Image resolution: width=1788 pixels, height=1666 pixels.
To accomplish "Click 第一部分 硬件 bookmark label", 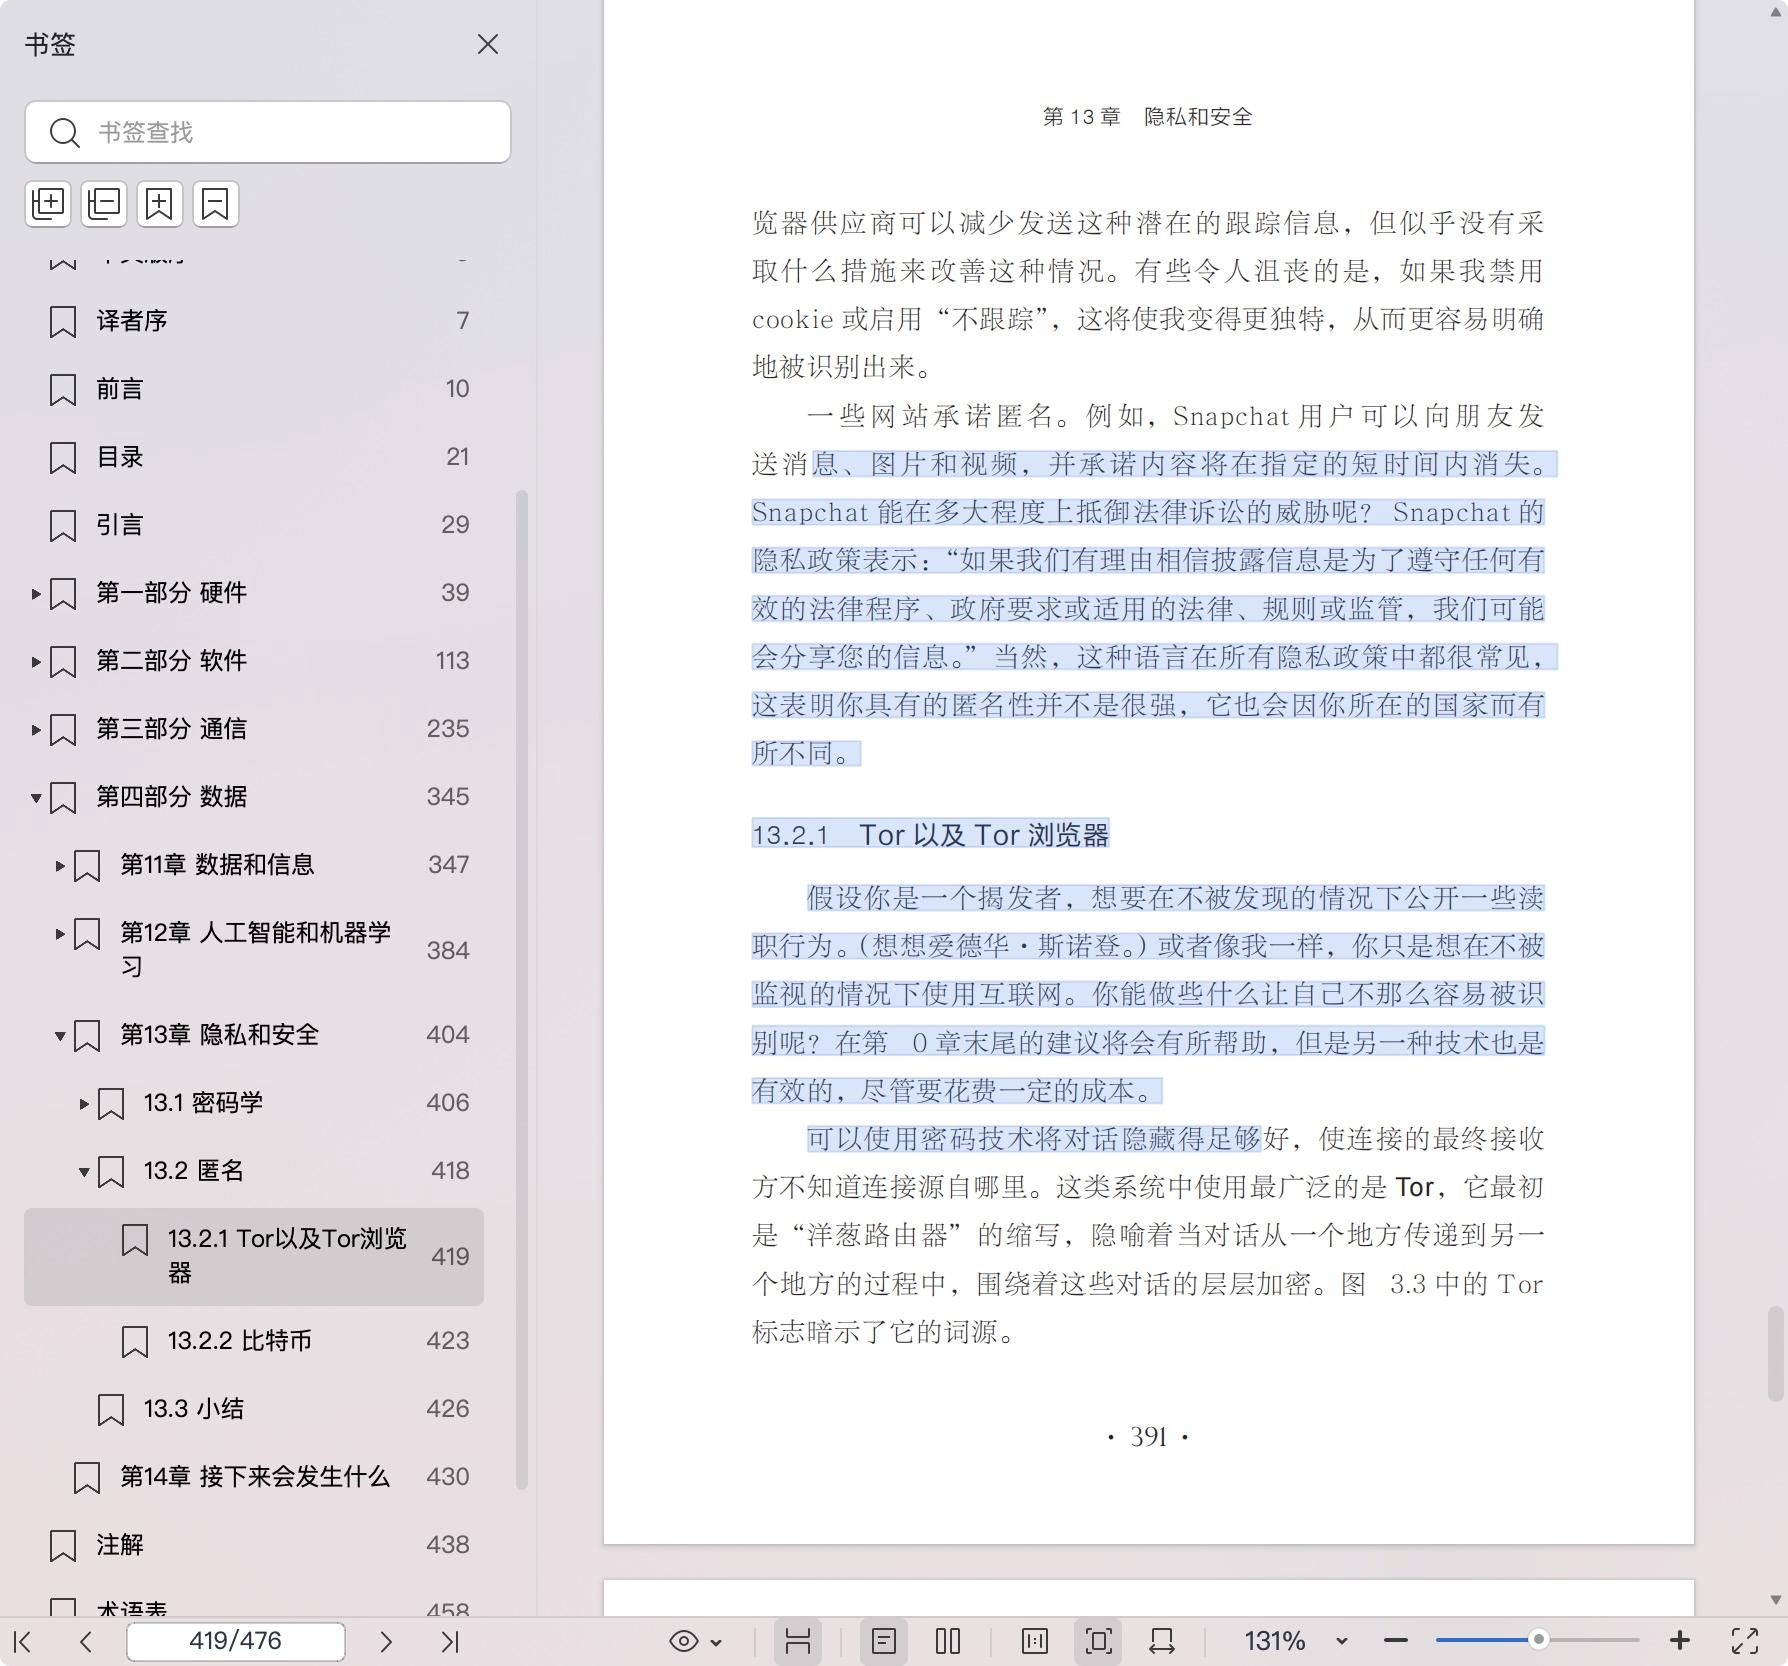I will (x=171, y=593).
